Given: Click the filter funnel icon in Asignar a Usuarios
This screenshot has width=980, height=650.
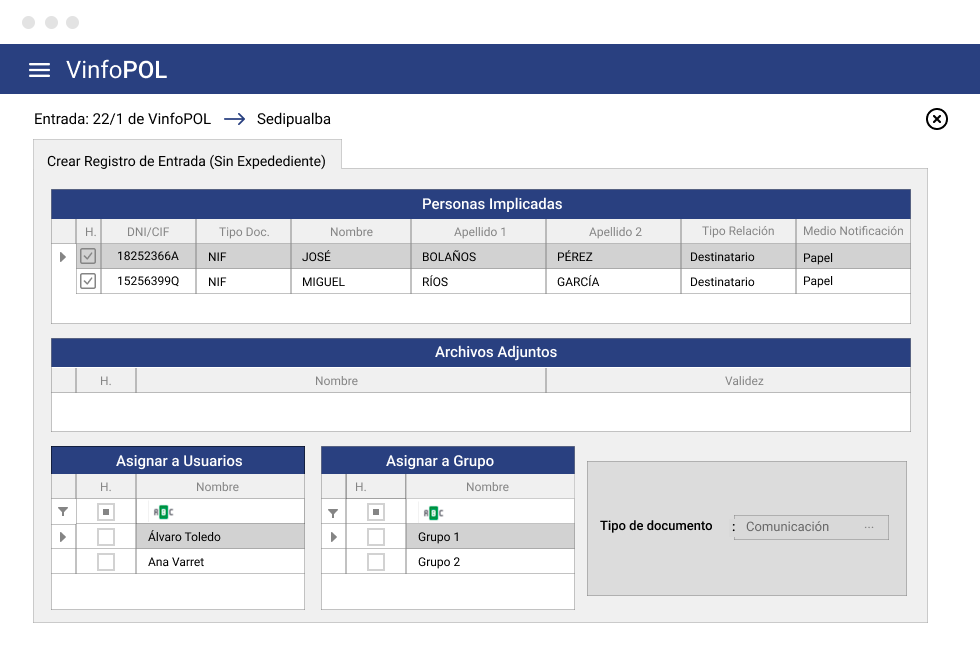Looking at the screenshot, I should 63,512.
